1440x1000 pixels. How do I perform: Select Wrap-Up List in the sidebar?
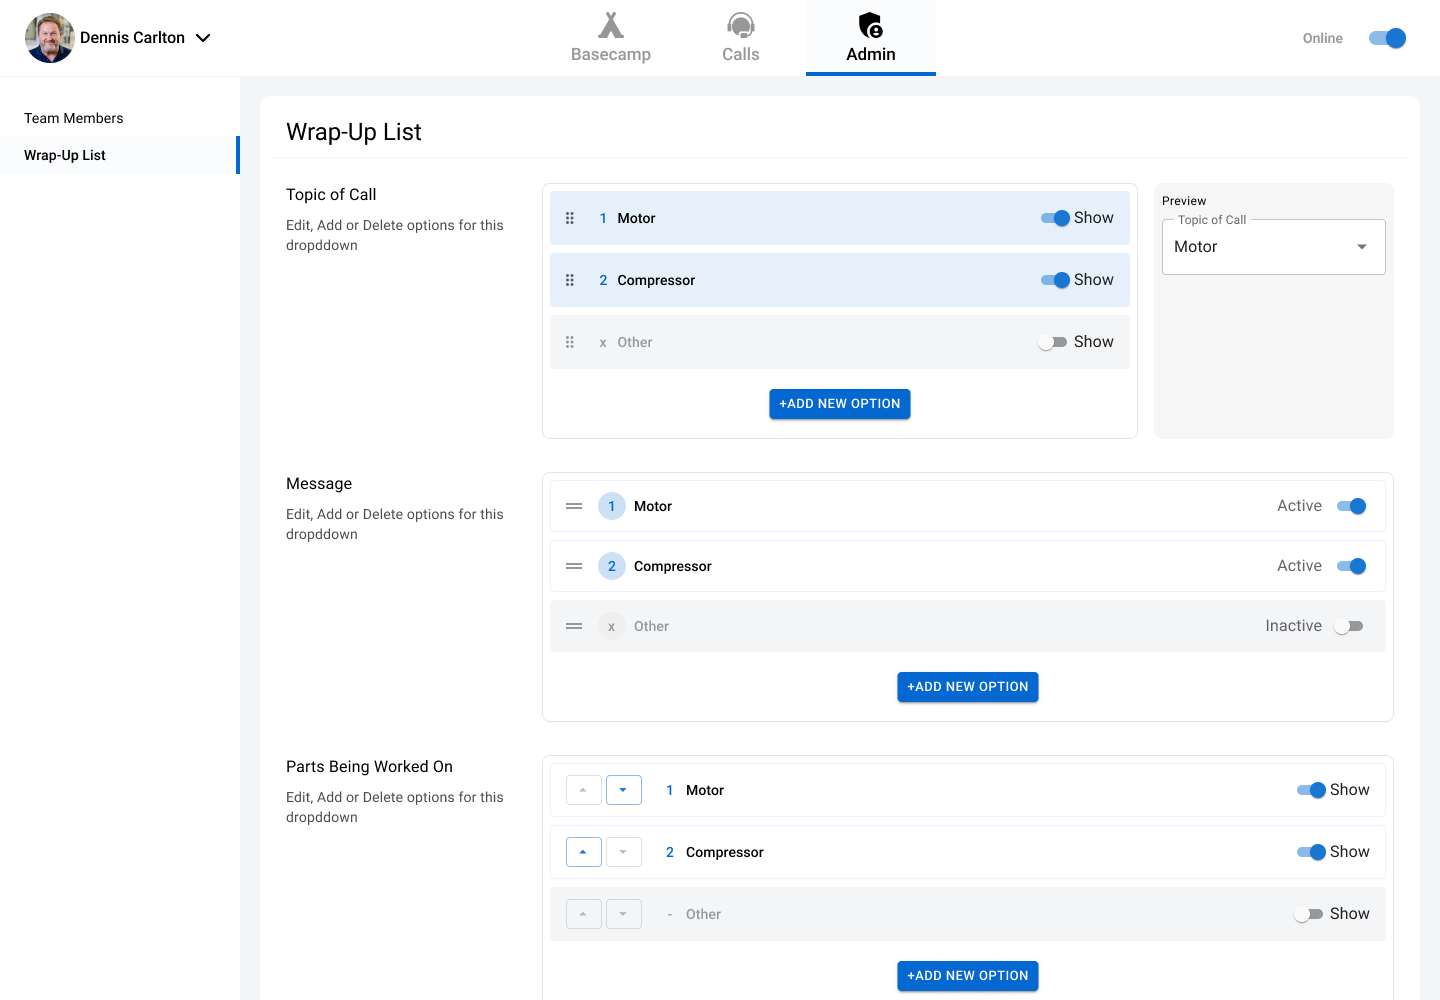[x=65, y=155]
